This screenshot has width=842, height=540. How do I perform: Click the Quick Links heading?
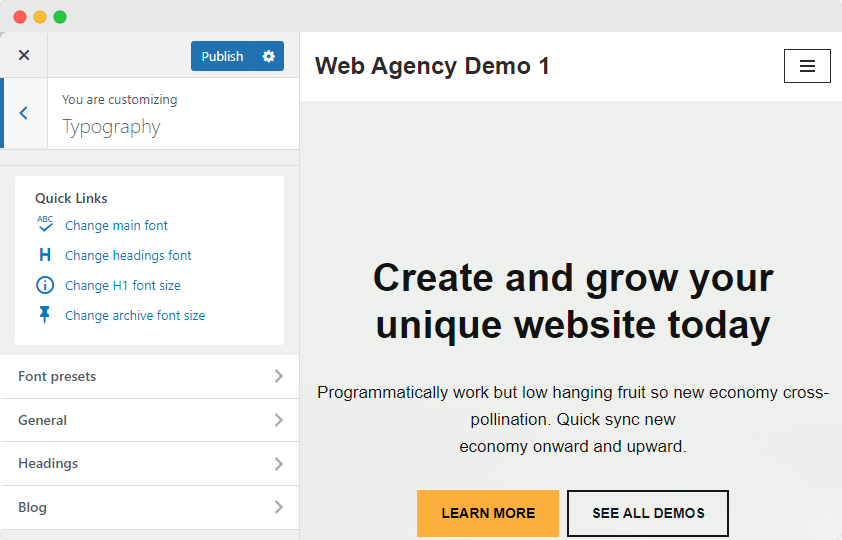(x=71, y=199)
